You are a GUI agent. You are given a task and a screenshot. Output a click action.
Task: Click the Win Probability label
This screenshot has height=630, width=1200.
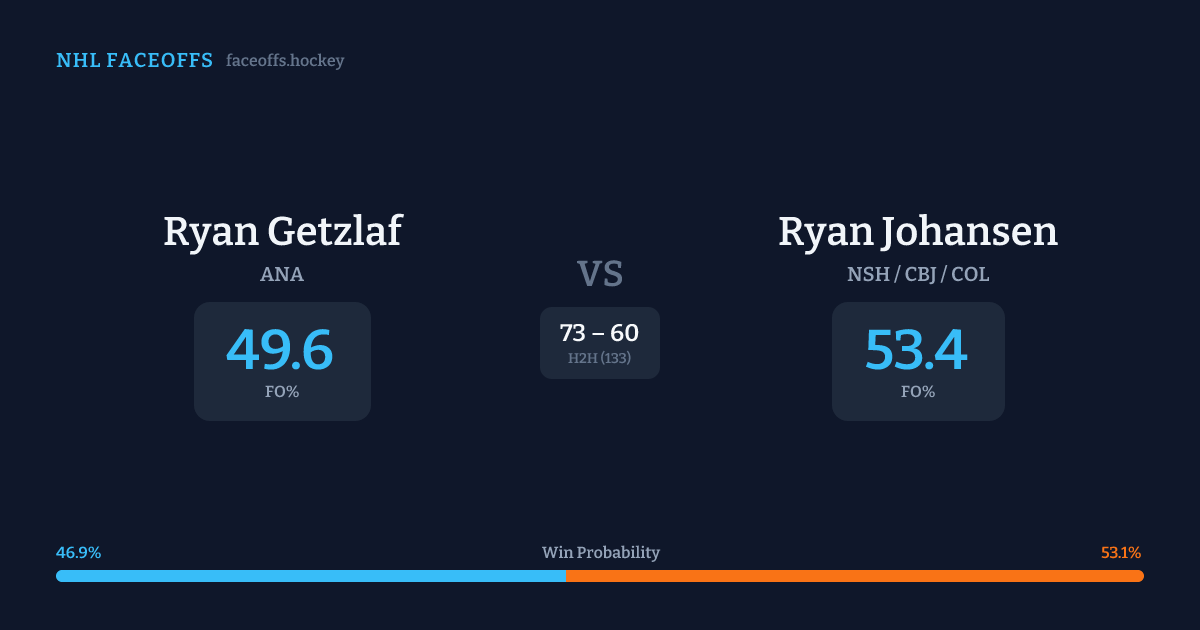(x=600, y=553)
